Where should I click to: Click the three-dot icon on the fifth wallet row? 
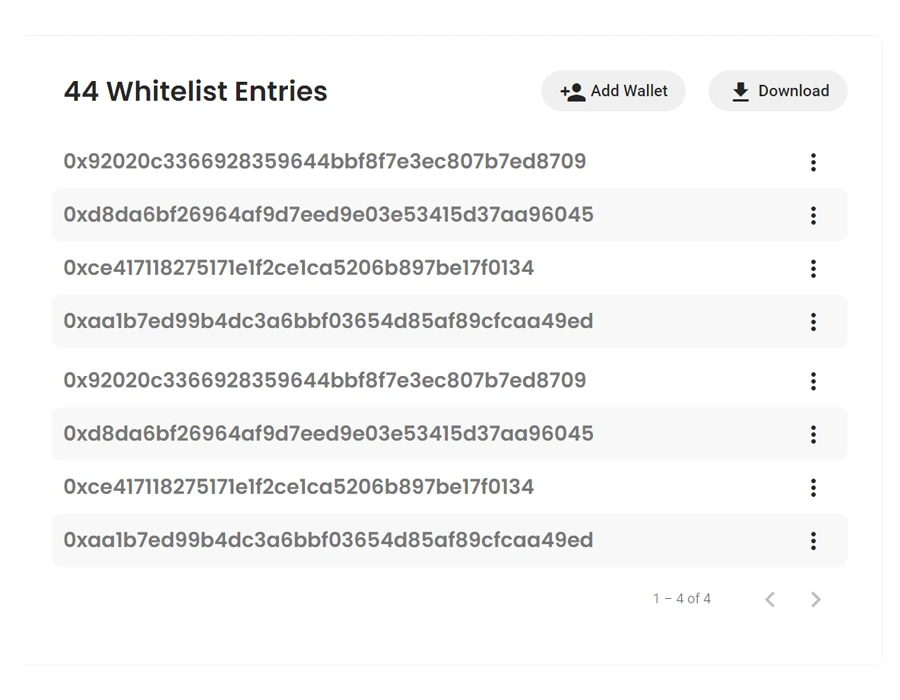point(814,381)
